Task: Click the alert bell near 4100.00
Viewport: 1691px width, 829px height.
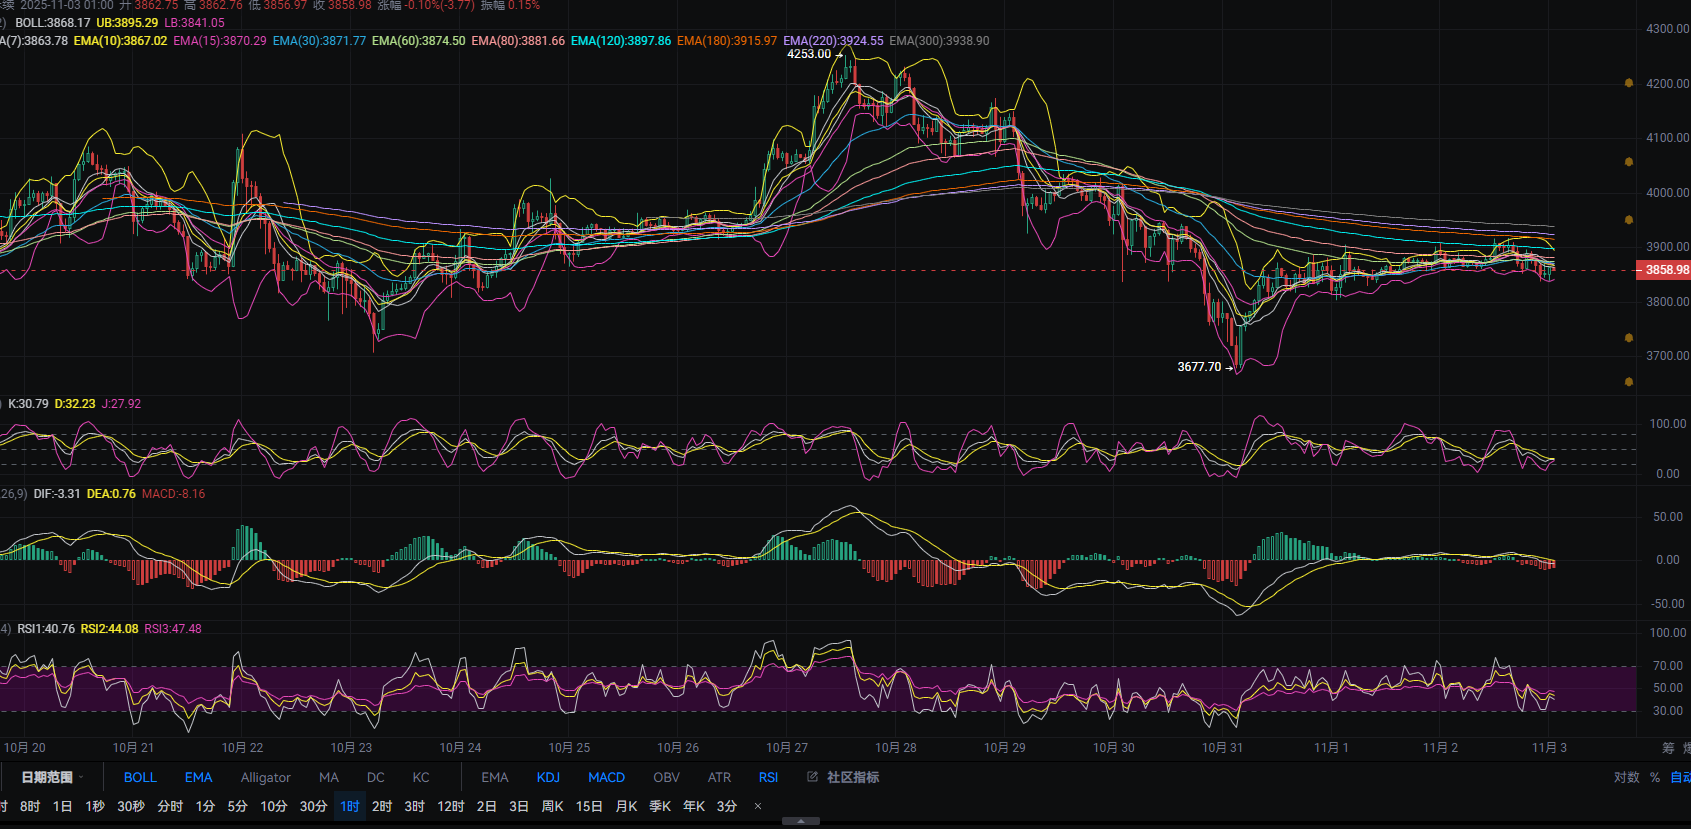Action: click(1629, 161)
